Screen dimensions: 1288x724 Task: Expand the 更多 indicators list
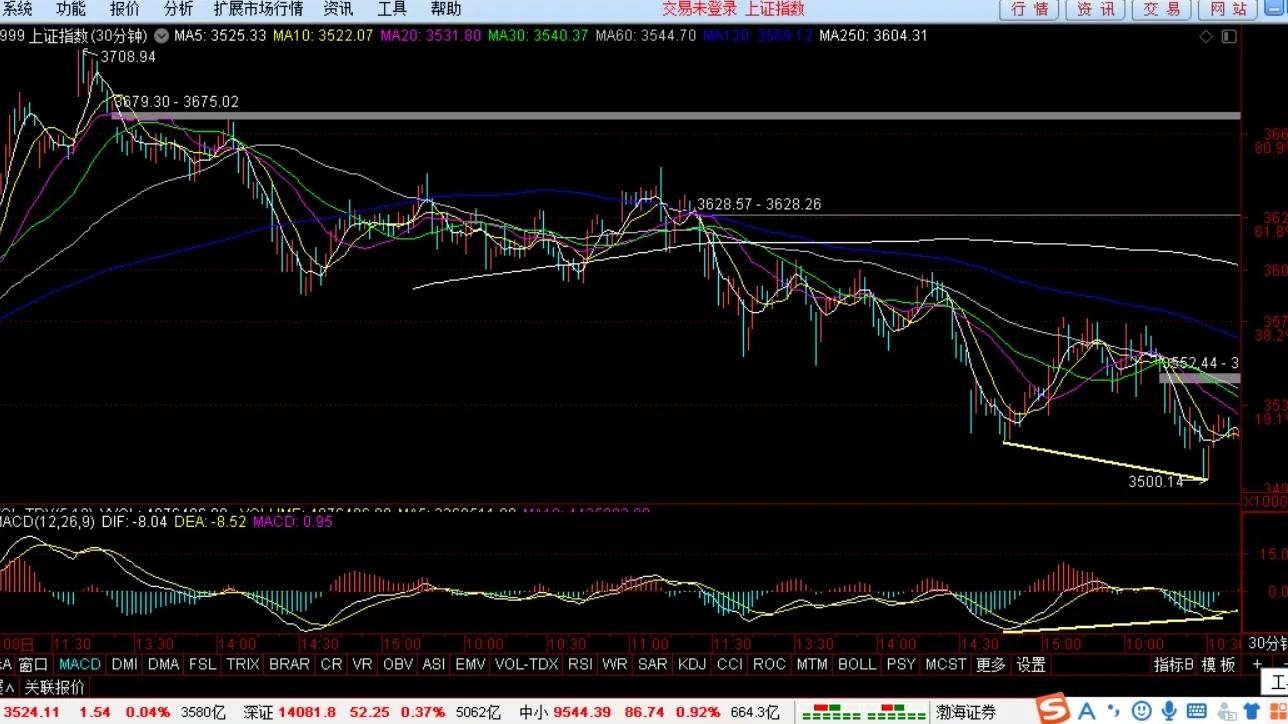pyautogui.click(x=990, y=665)
